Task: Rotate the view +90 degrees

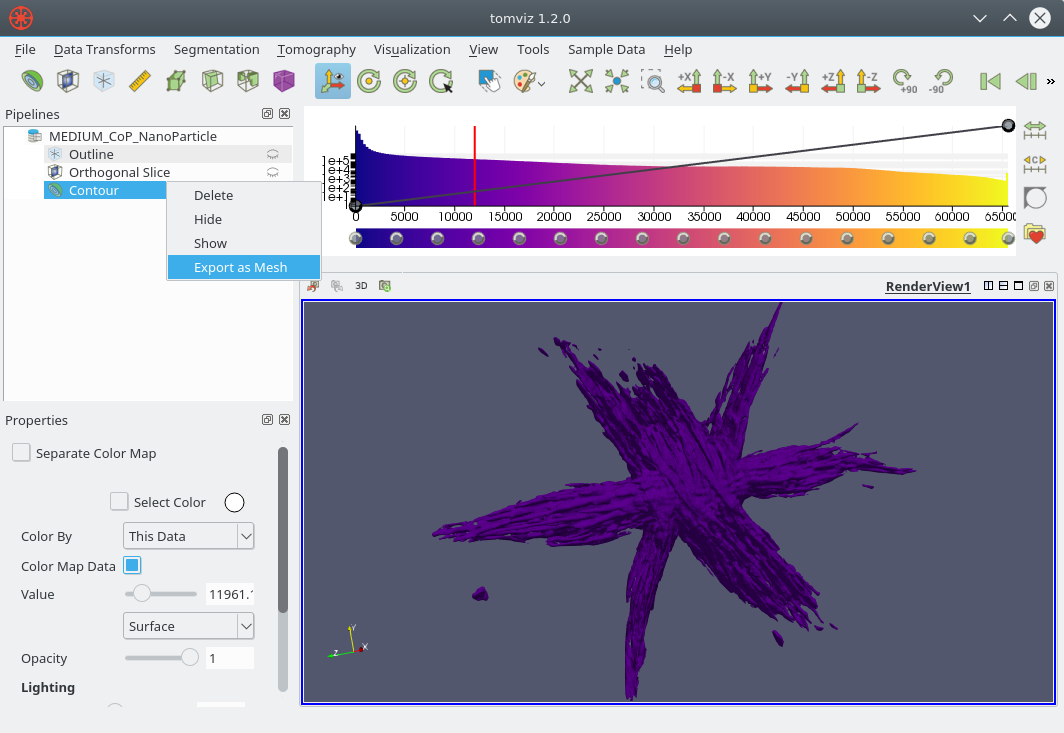Action: pyautogui.click(x=905, y=81)
